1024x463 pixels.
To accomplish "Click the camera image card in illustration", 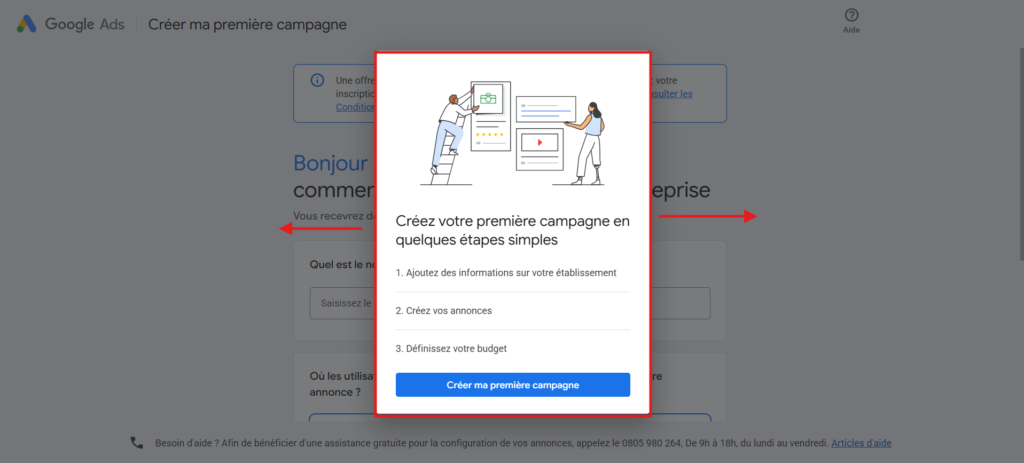I will [487, 99].
